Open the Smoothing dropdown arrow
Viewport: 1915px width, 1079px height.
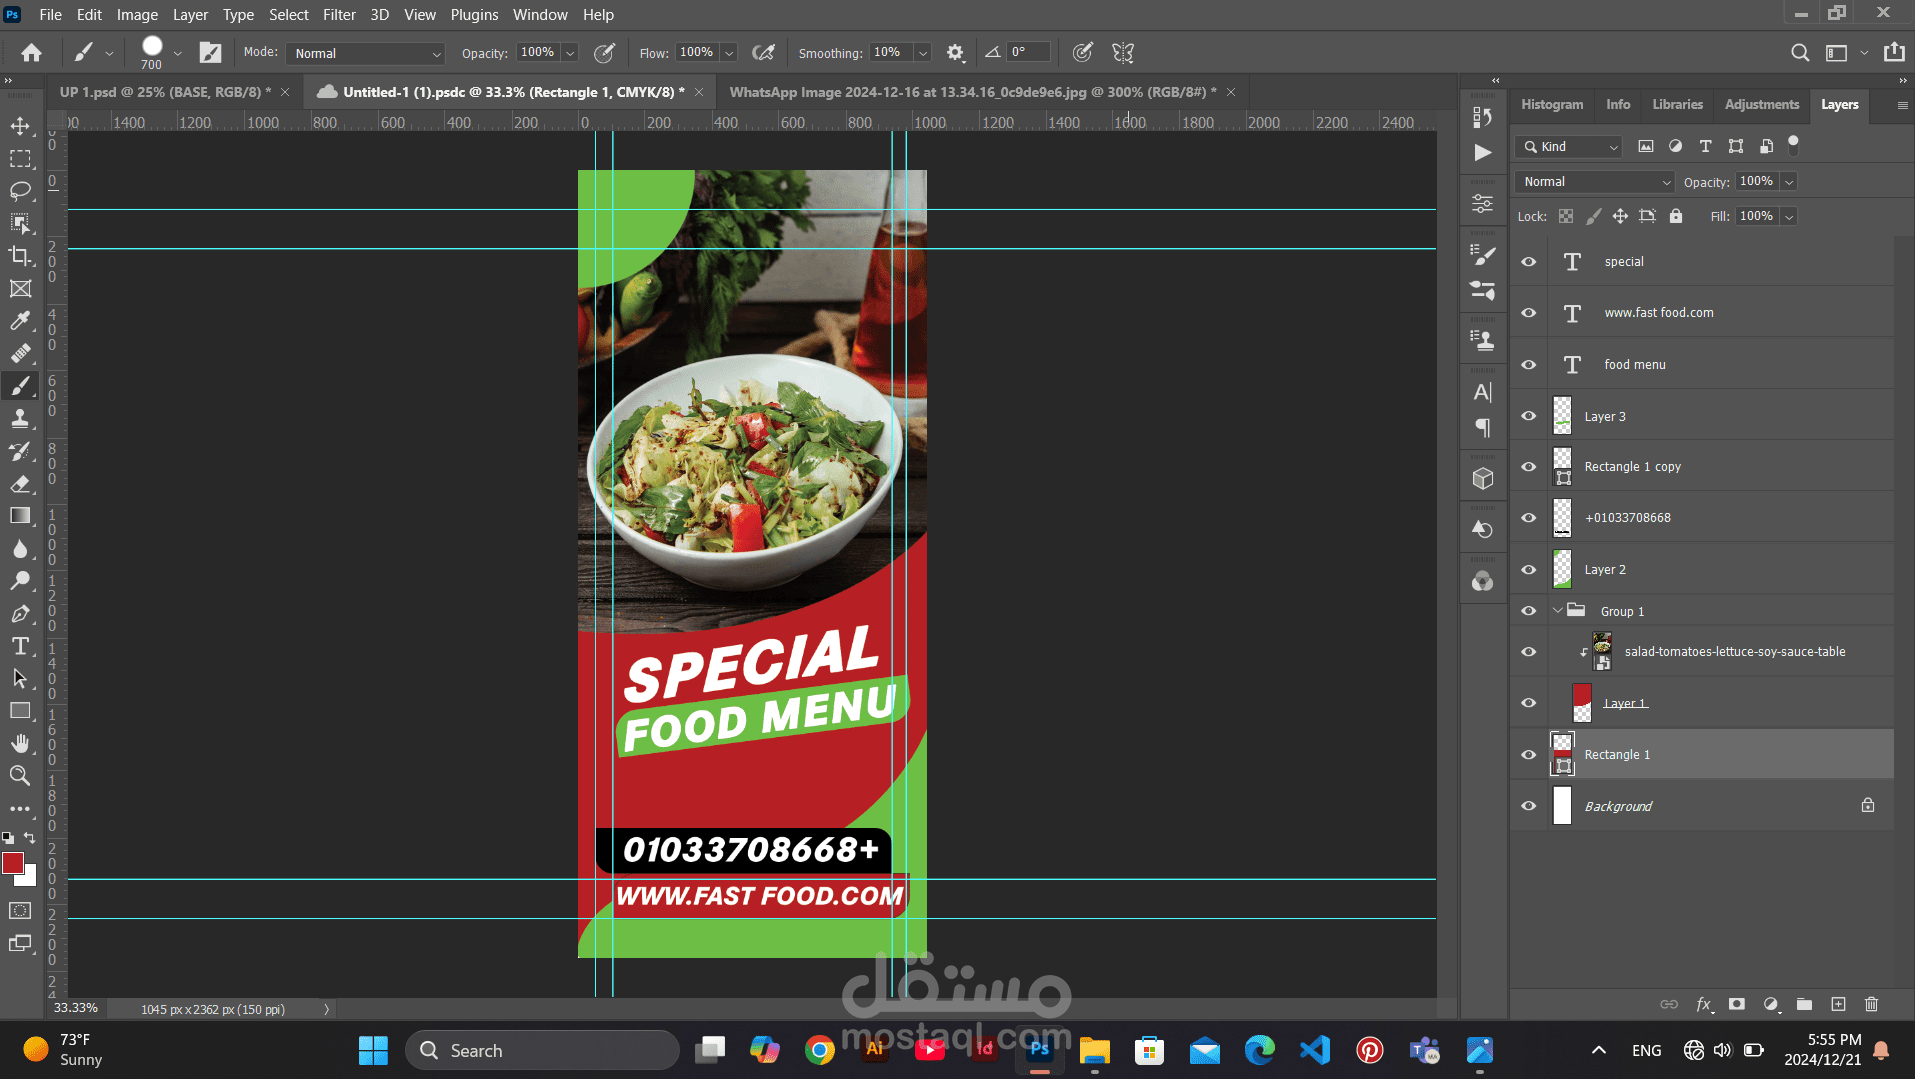tap(923, 54)
